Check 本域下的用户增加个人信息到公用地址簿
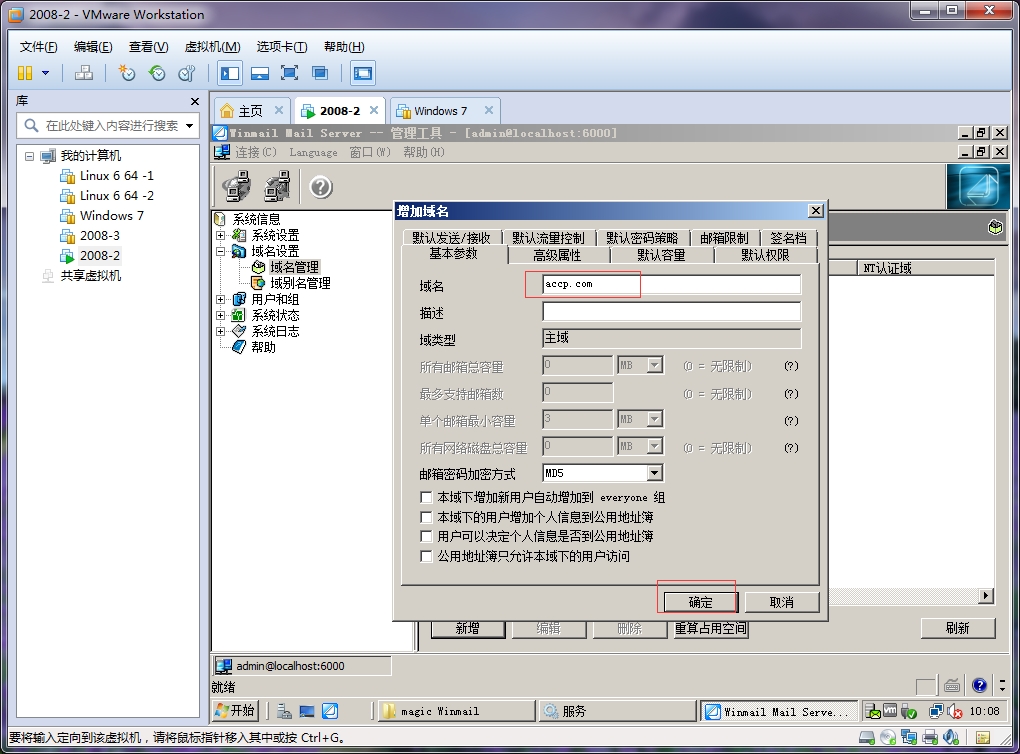Image resolution: width=1020 pixels, height=754 pixels. tap(426, 517)
